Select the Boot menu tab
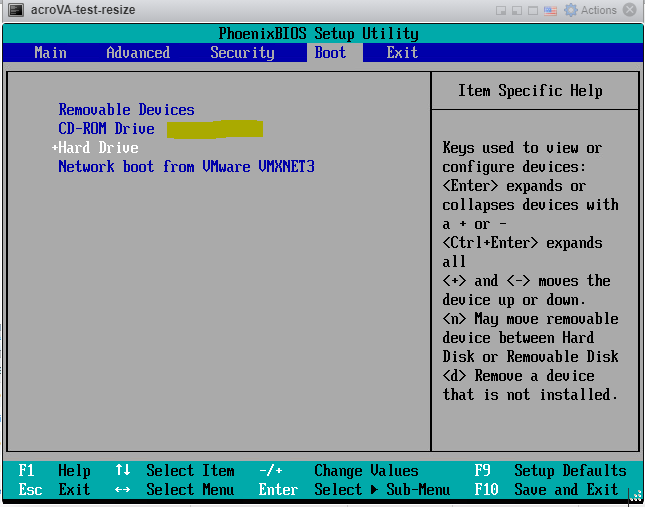This screenshot has width=645, height=507. pos(330,53)
